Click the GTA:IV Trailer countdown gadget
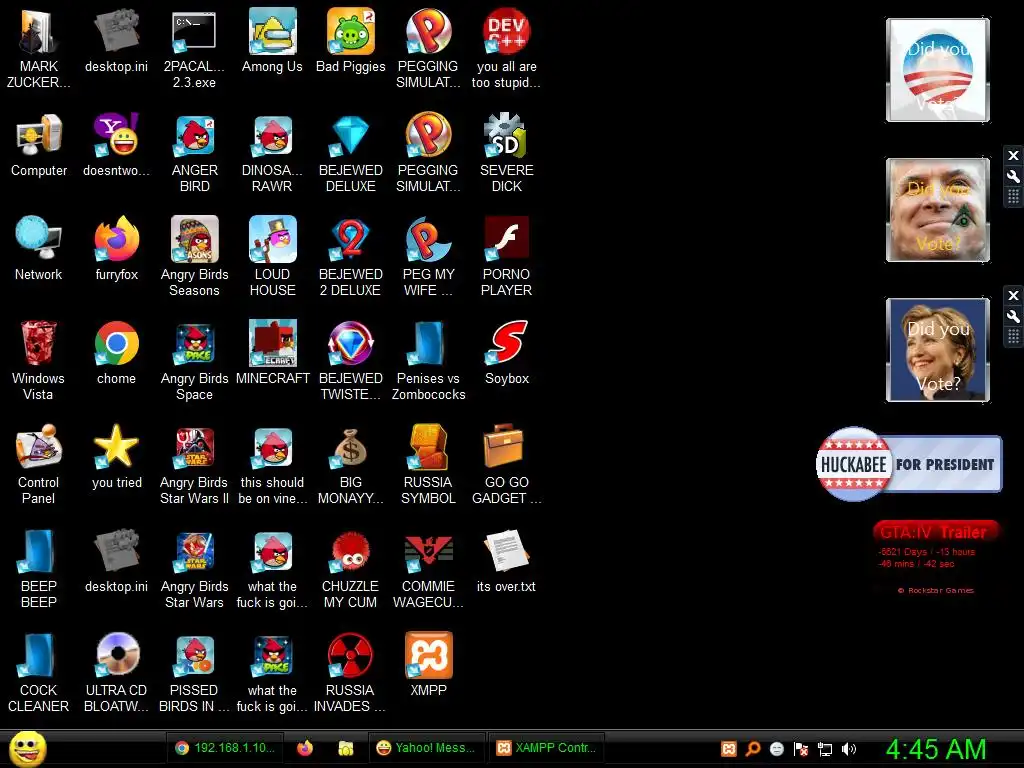1024x768 pixels. pos(935,557)
